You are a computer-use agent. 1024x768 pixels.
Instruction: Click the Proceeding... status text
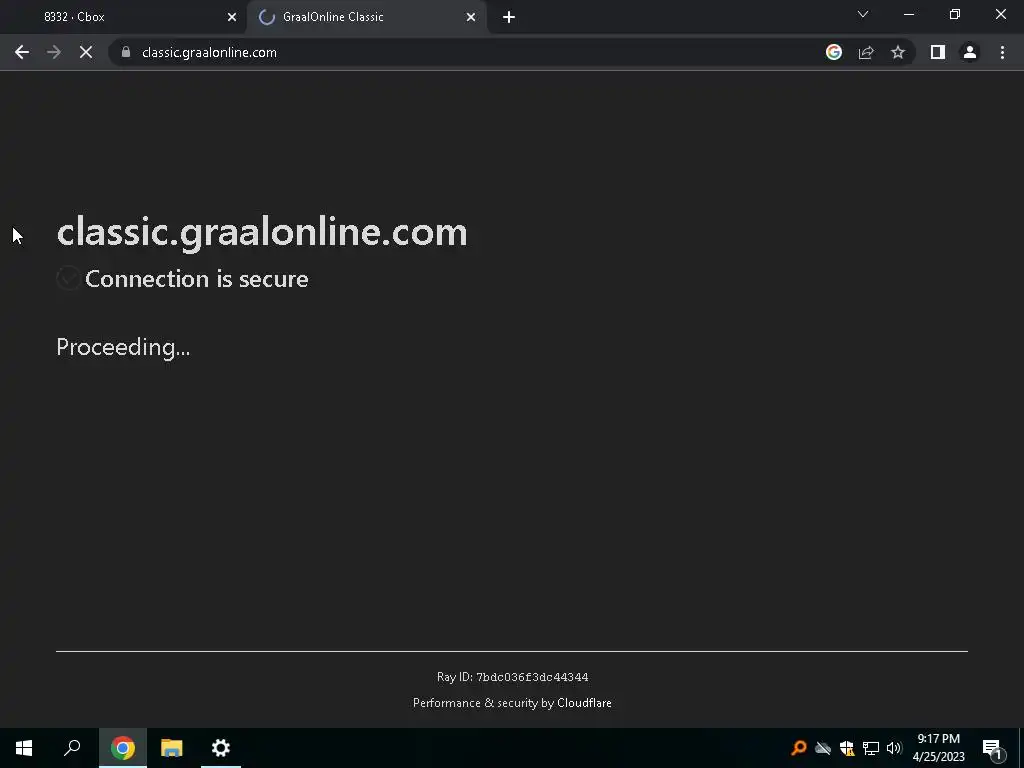(x=123, y=347)
